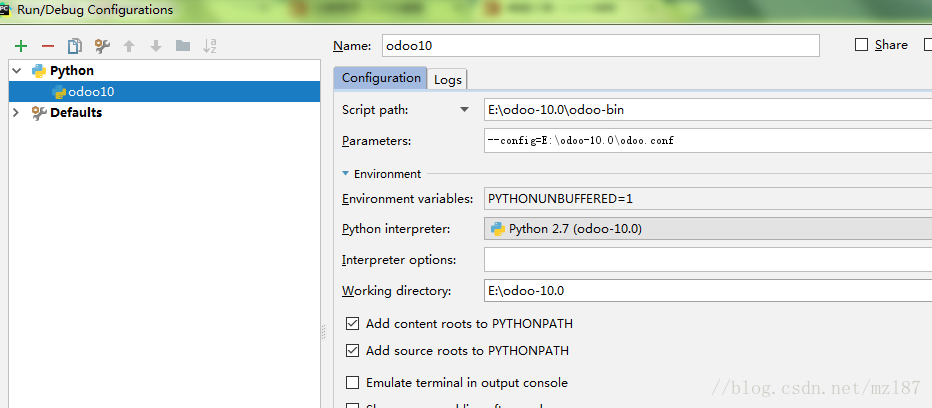Add a new configuration with the plus icon
This screenshot has height=408, width=932.
[21, 46]
